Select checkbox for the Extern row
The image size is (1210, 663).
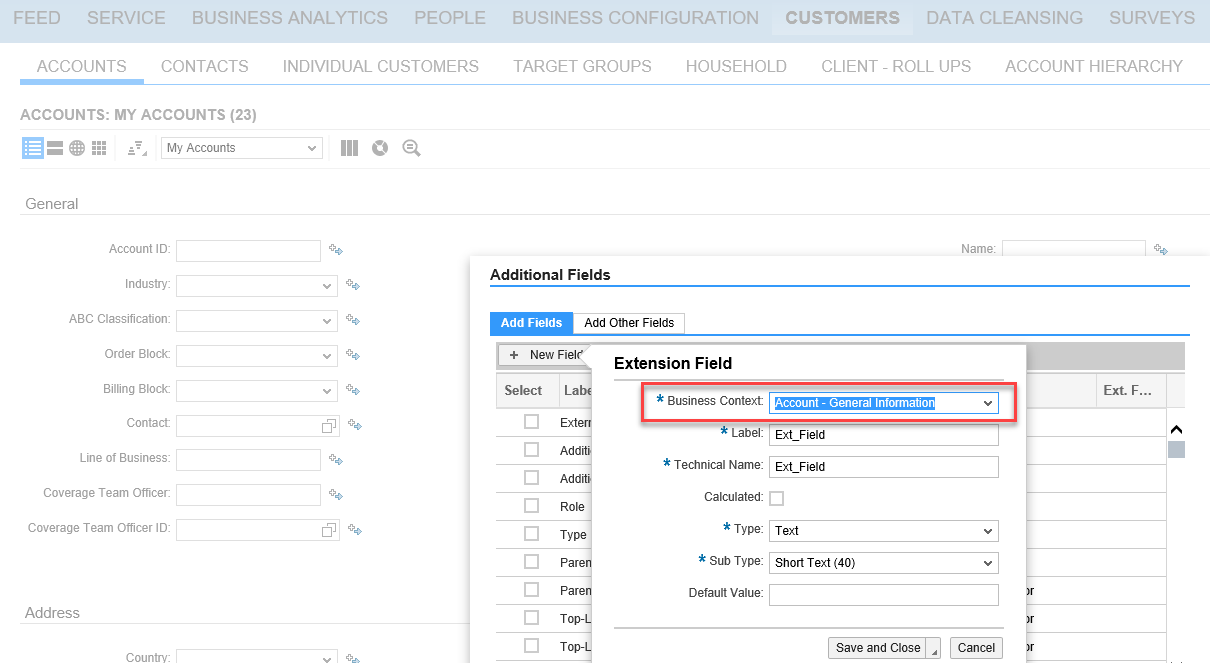click(532, 422)
